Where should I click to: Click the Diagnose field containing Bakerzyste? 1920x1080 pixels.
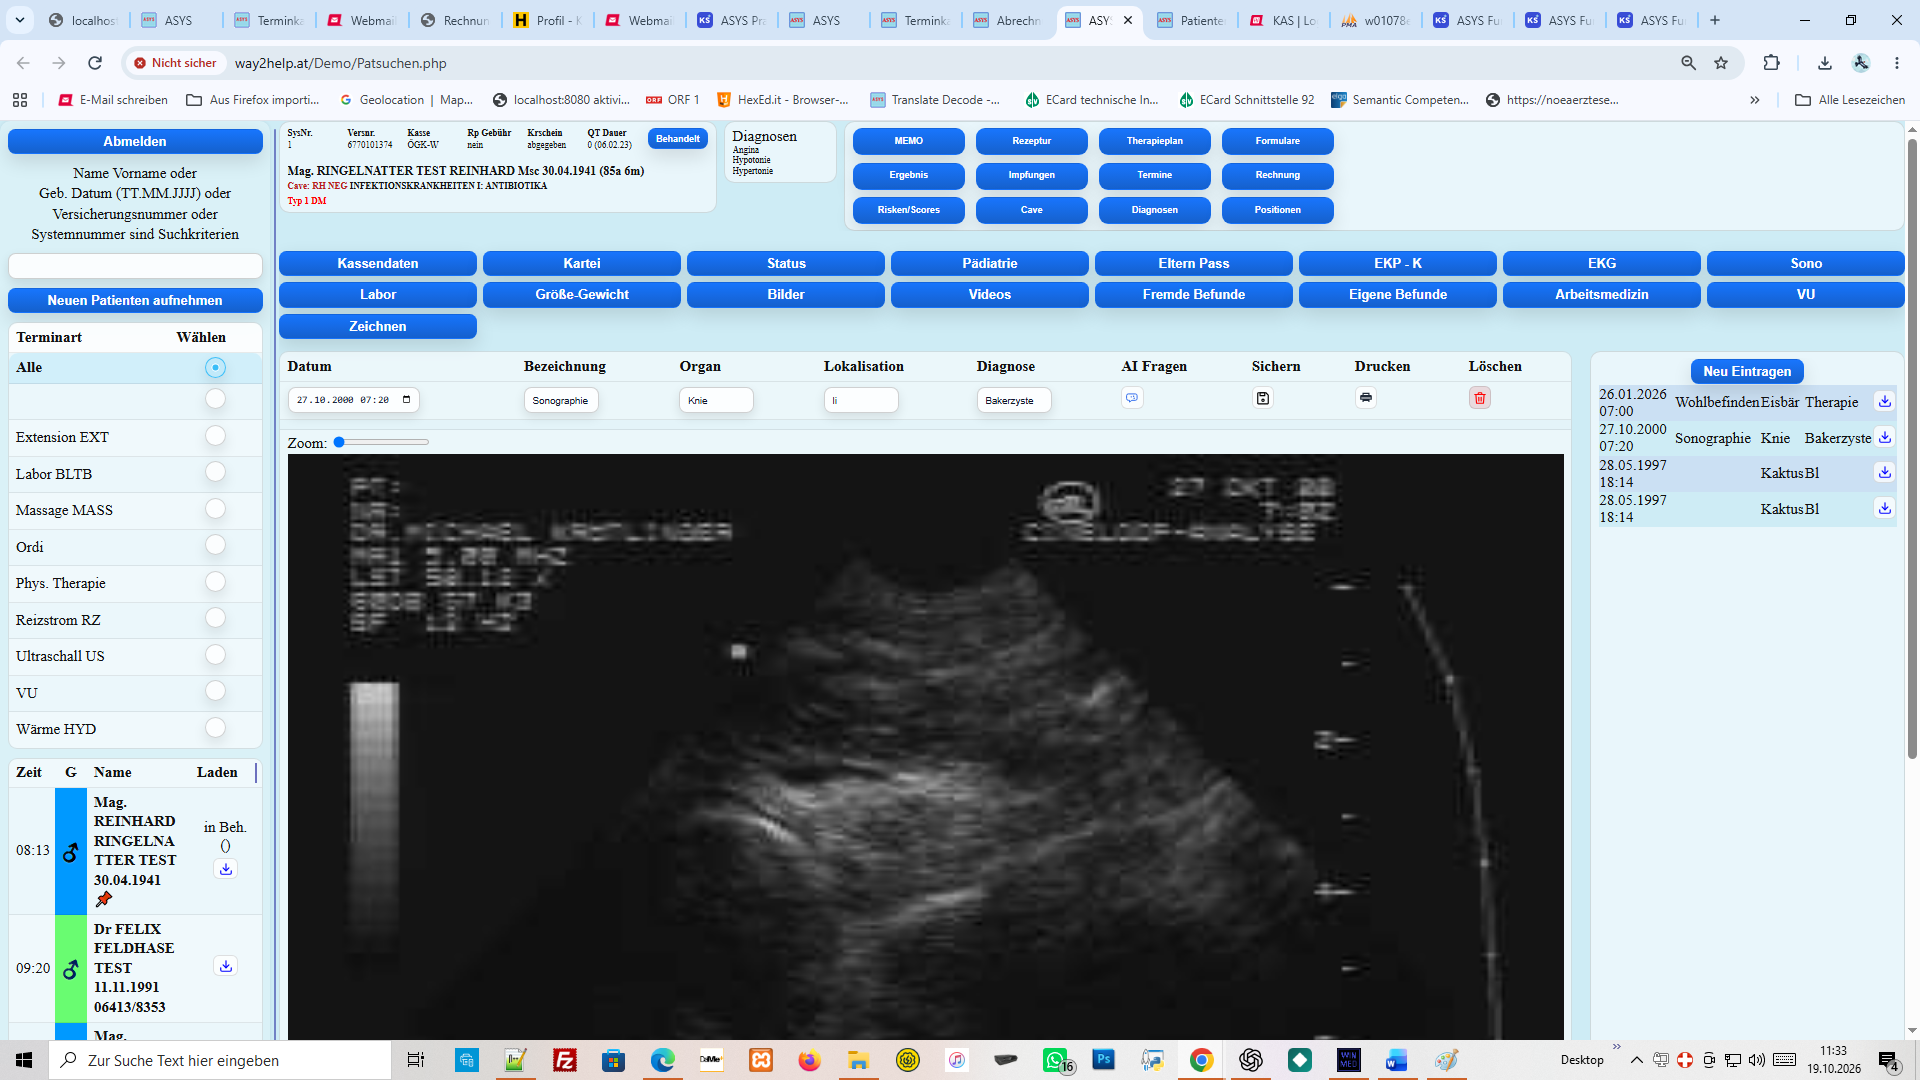pos(1013,400)
